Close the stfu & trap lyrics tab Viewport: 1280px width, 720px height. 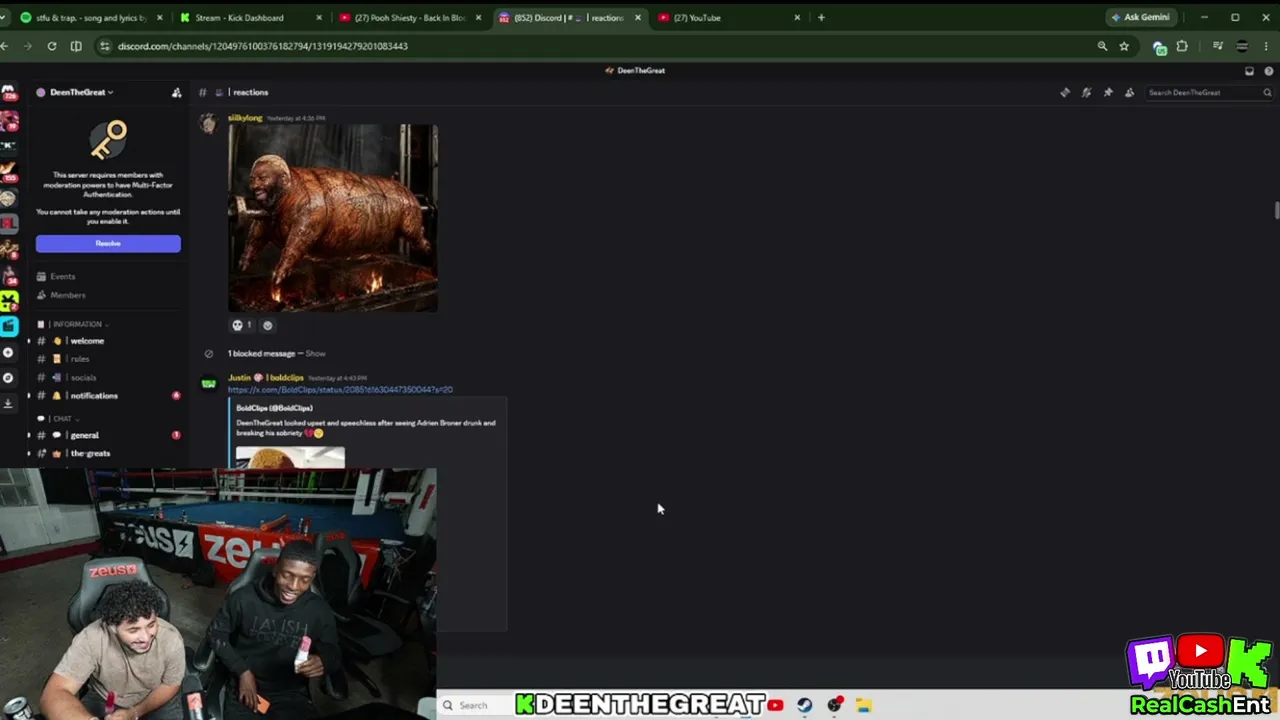click(159, 17)
